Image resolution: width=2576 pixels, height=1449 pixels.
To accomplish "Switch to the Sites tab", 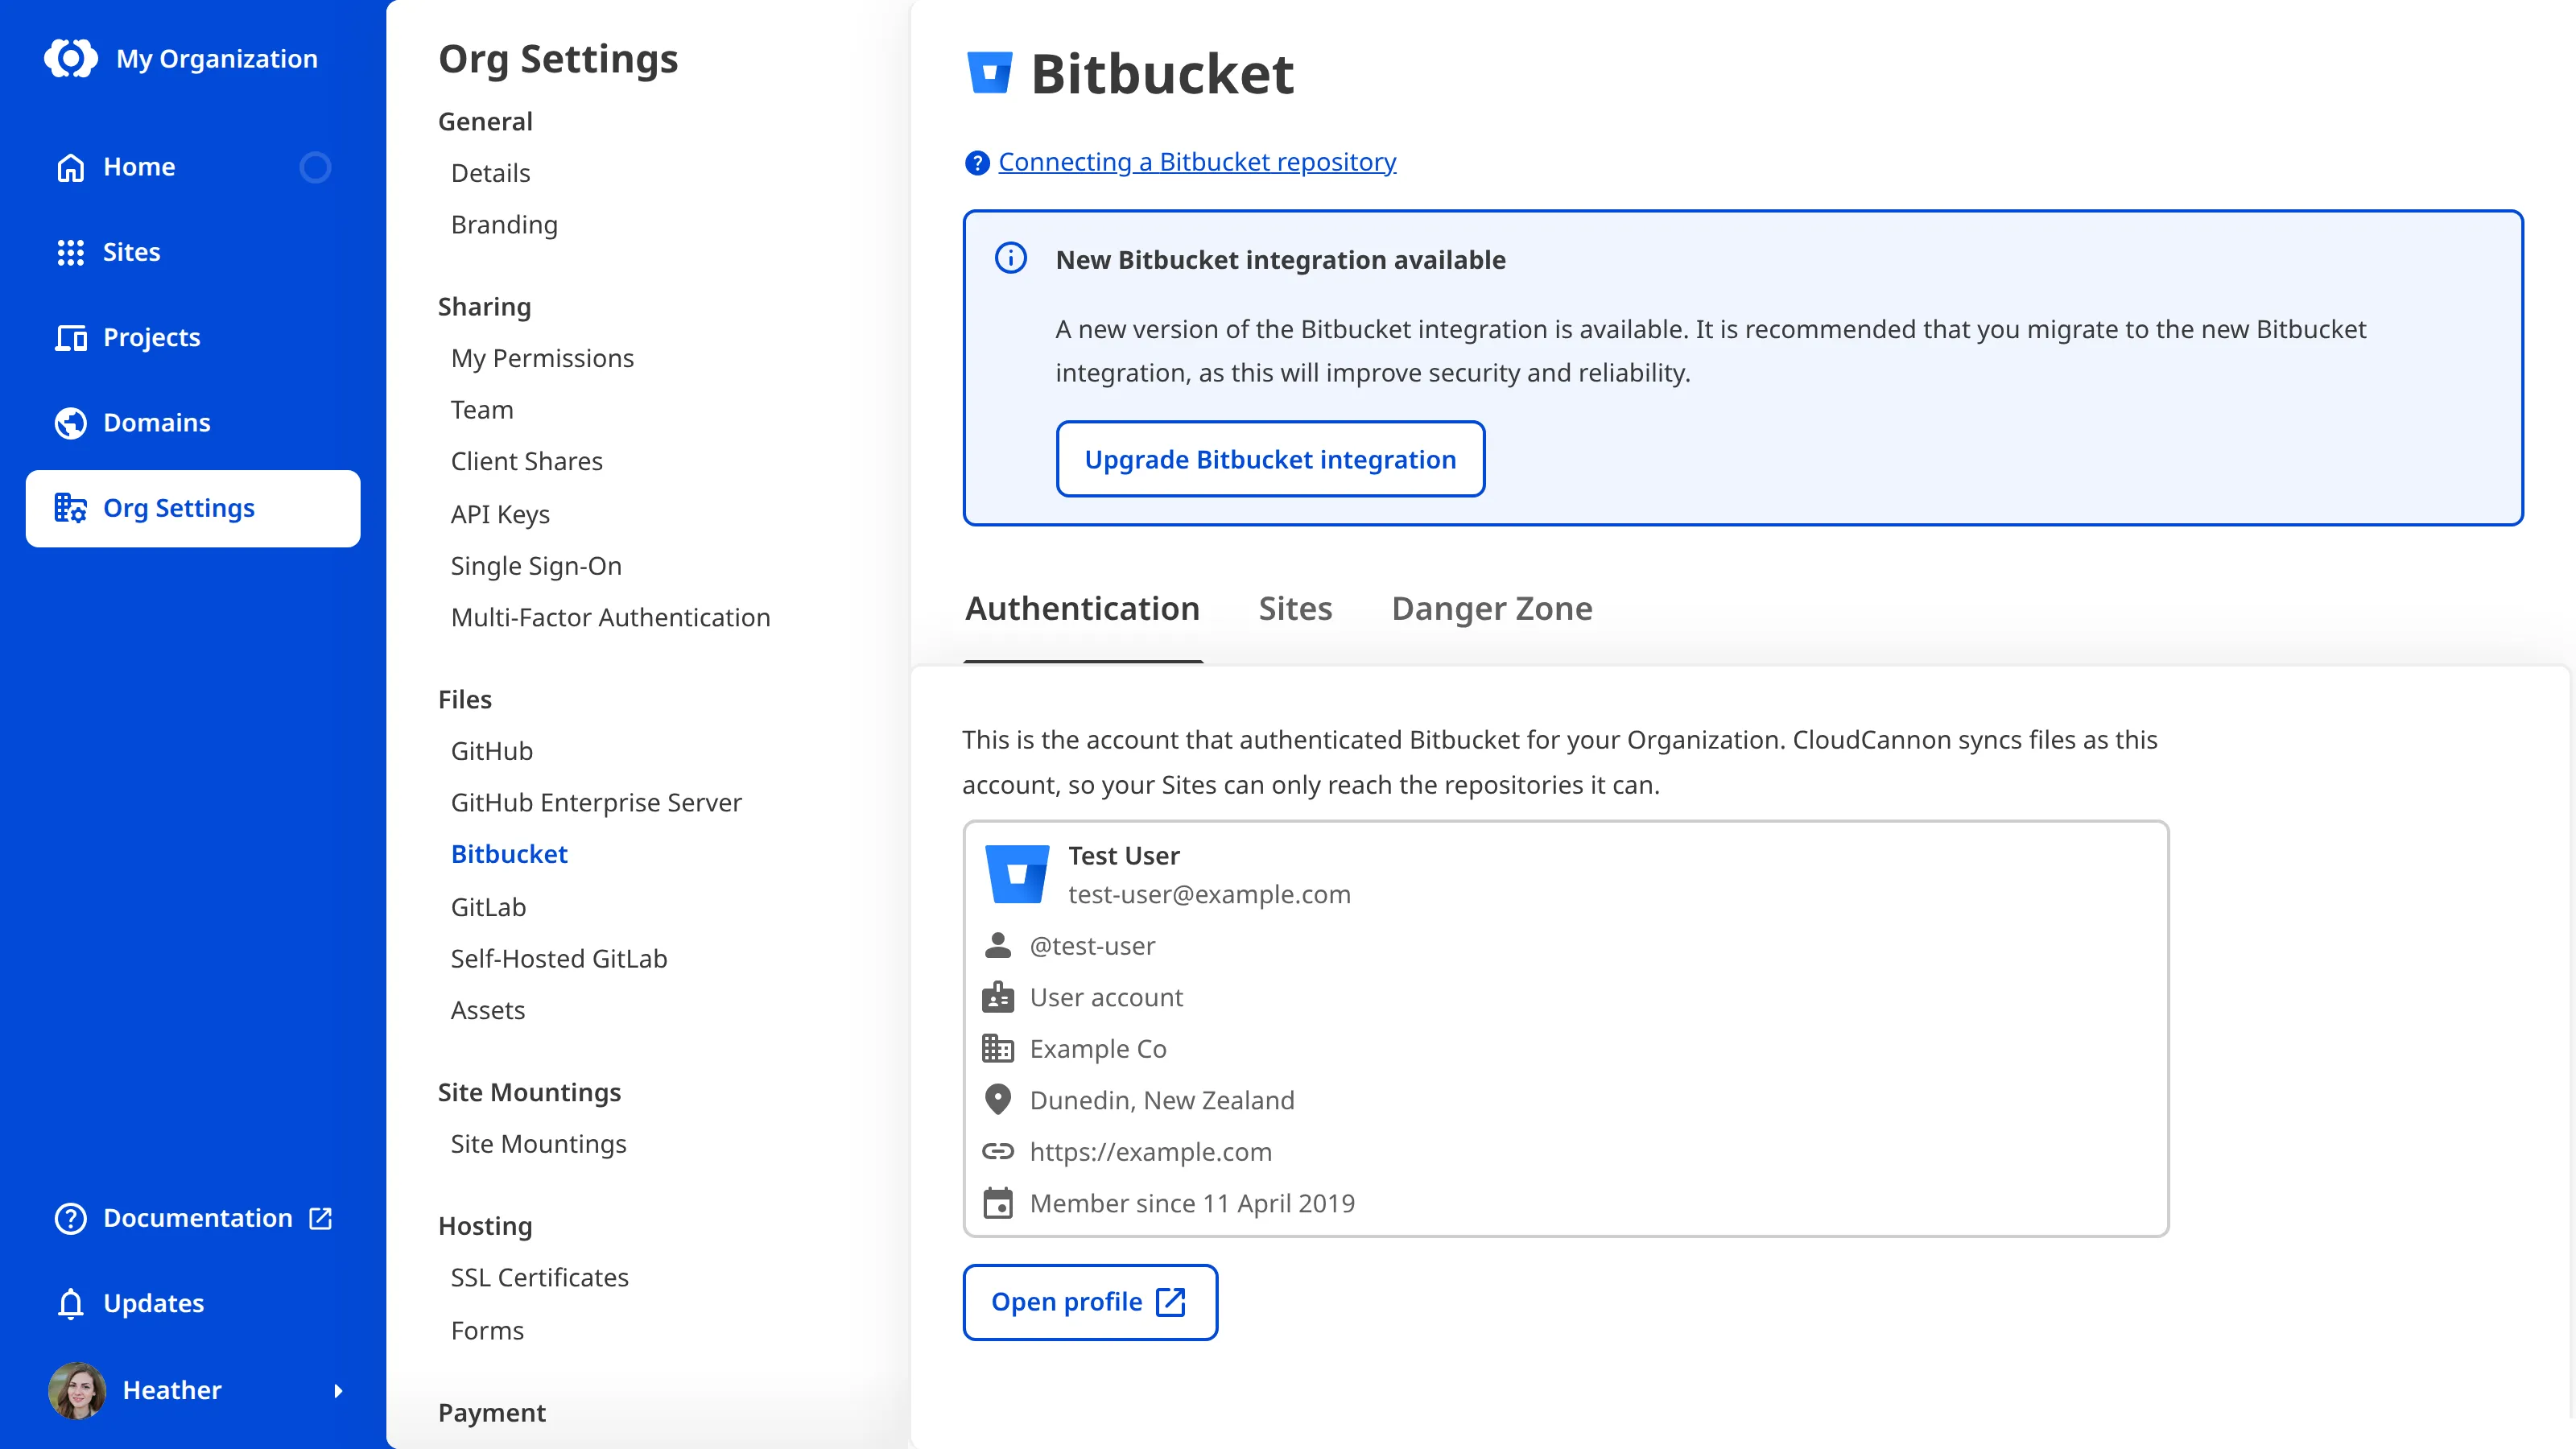I will (x=1295, y=608).
